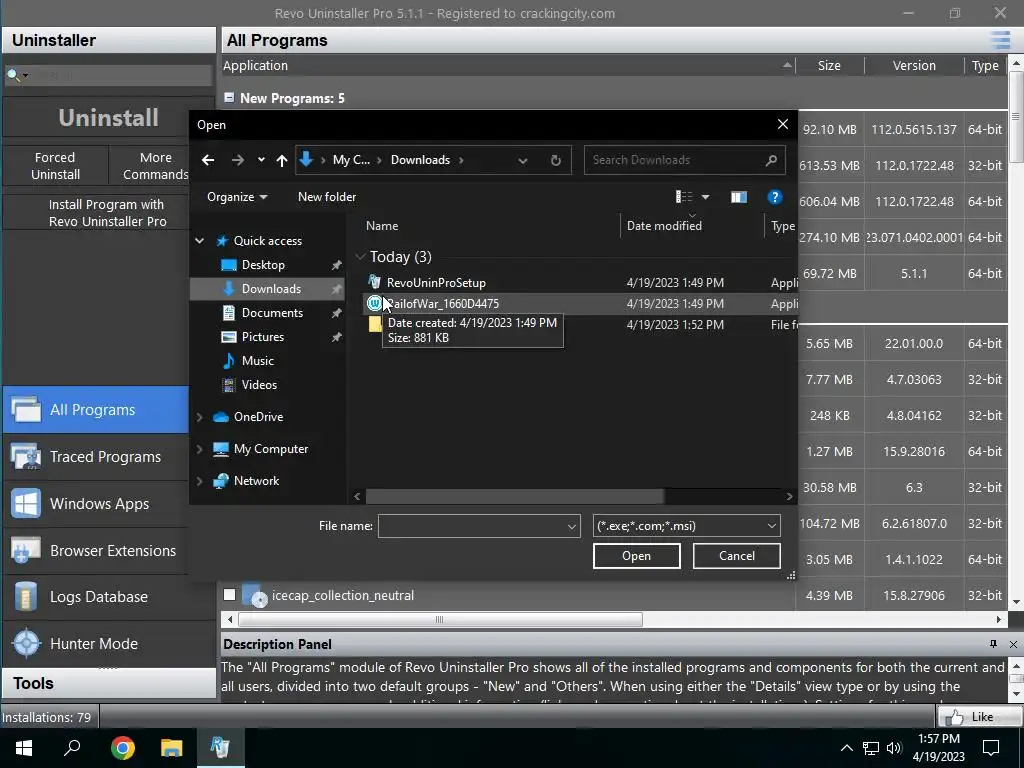Open the Windows Apps module
The height and width of the screenshot is (768, 1024).
point(96,504)
